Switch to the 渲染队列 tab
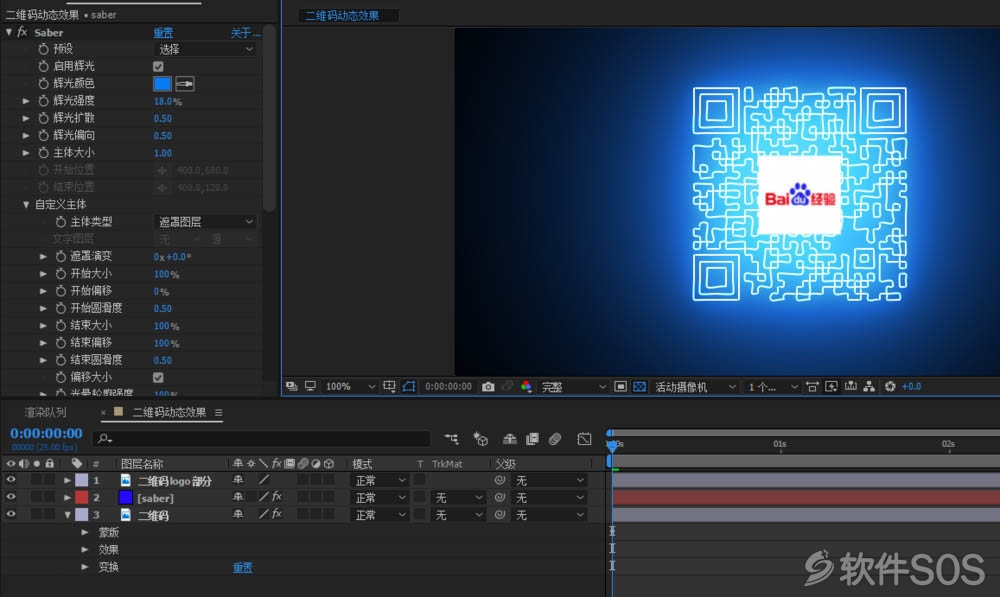 [45, 413]
